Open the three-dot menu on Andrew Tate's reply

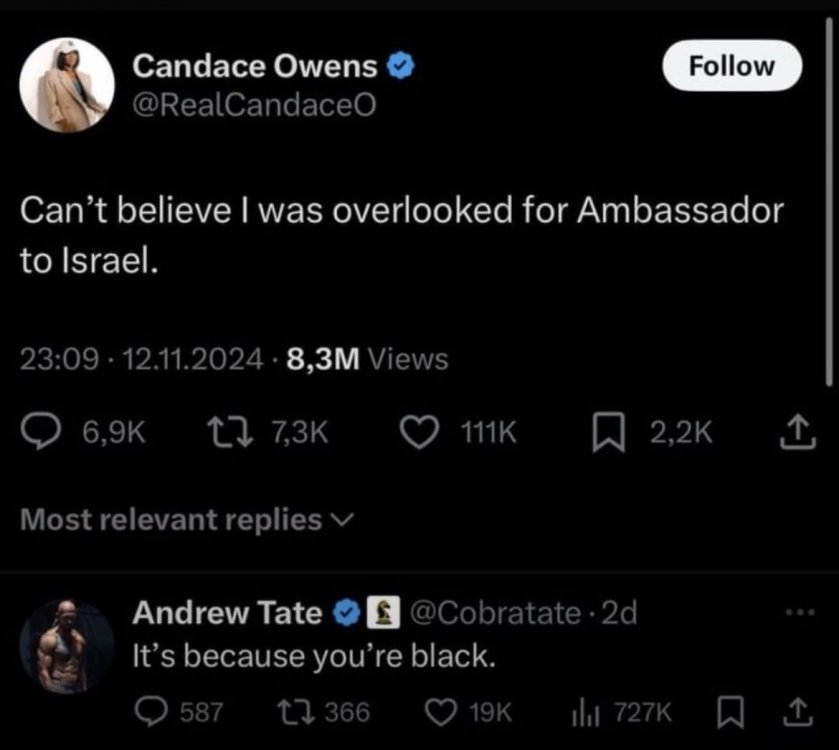800,611
